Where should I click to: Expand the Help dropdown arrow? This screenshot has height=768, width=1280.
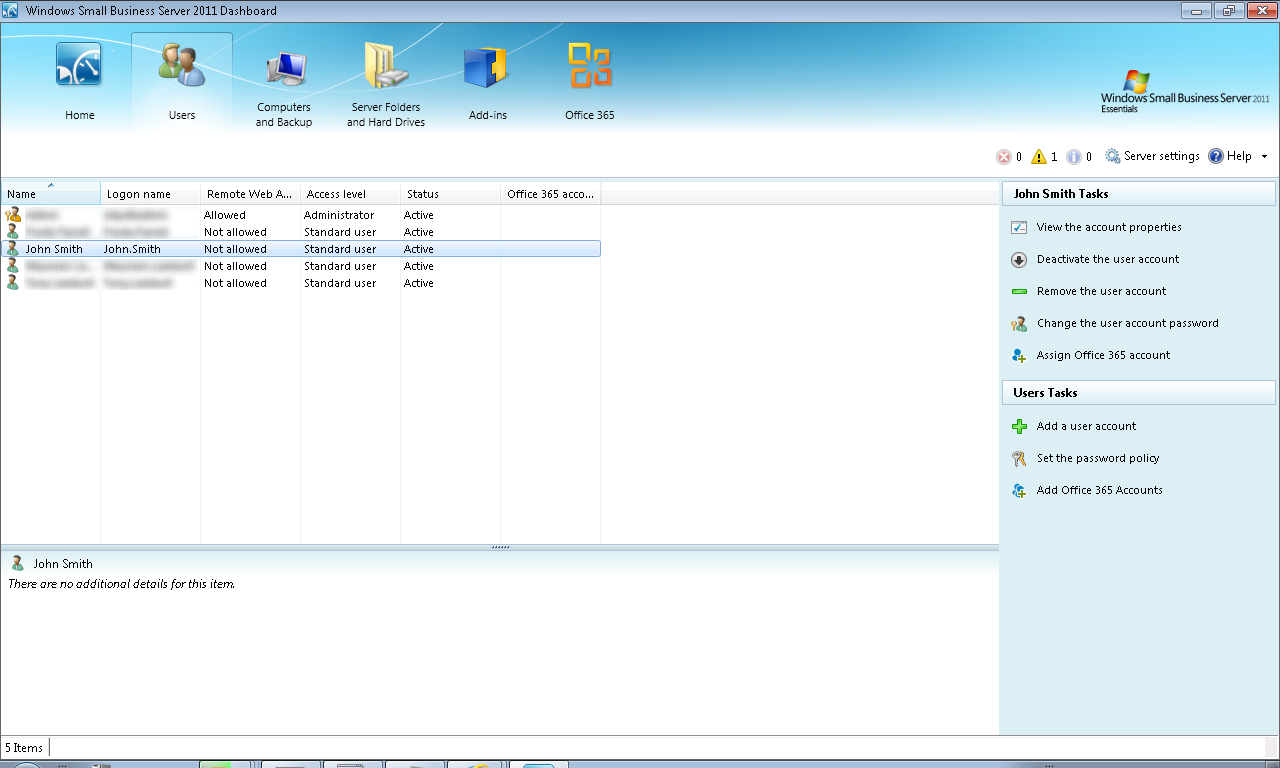1264,157
